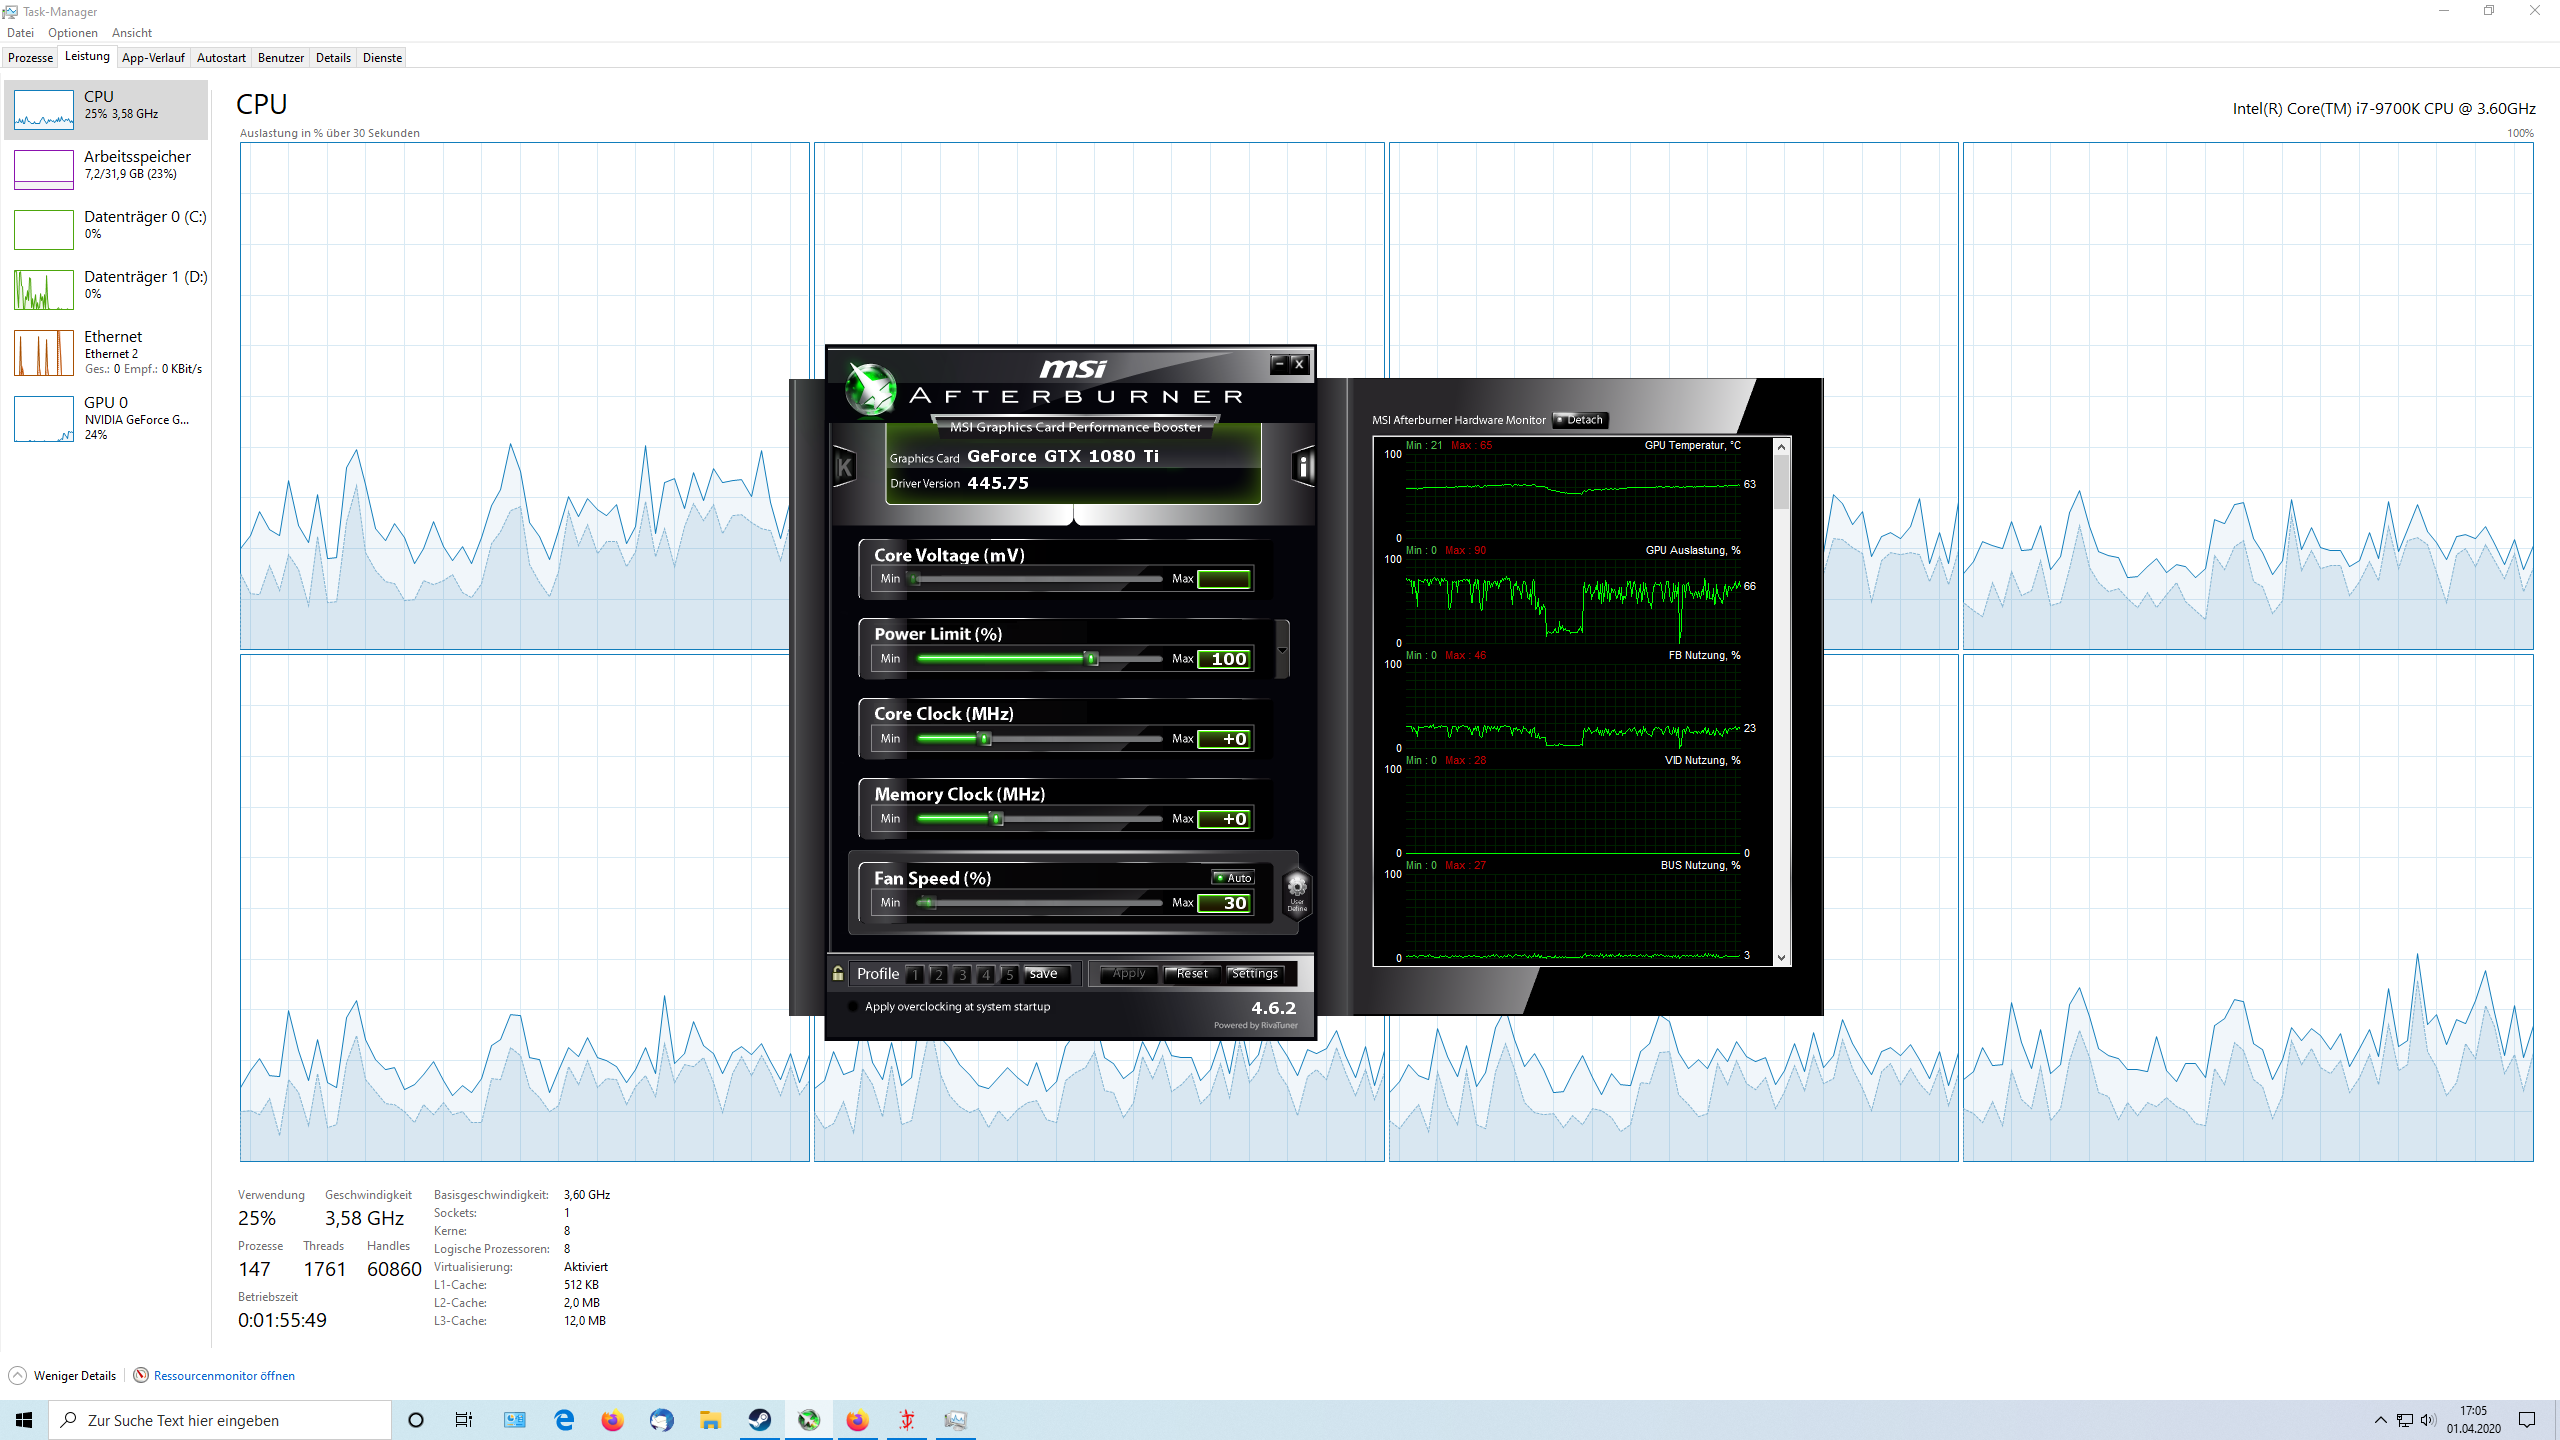Open Cortana from the taskbar circle
The width and height of the screenshot is (2560, 1440).
[x=416, y=1420]
